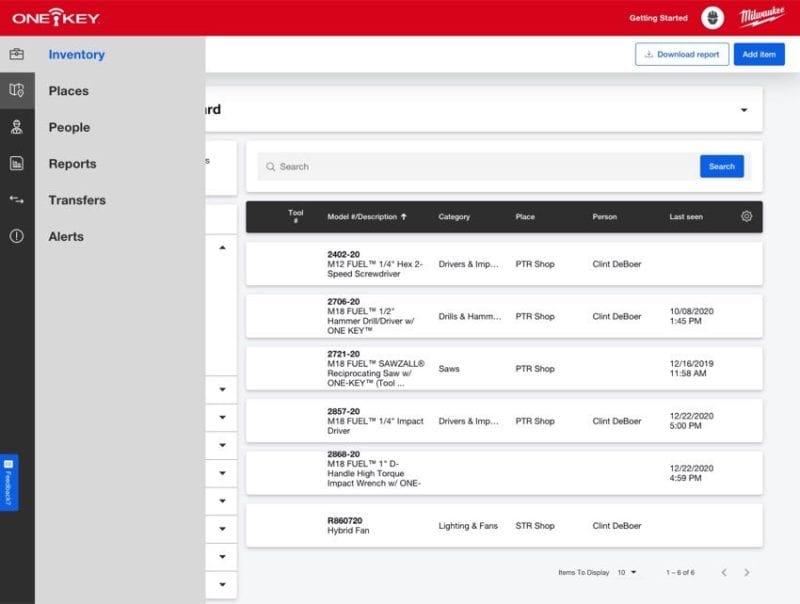
Task: Click the Reports document icon in sidebar
Action: 14,163
